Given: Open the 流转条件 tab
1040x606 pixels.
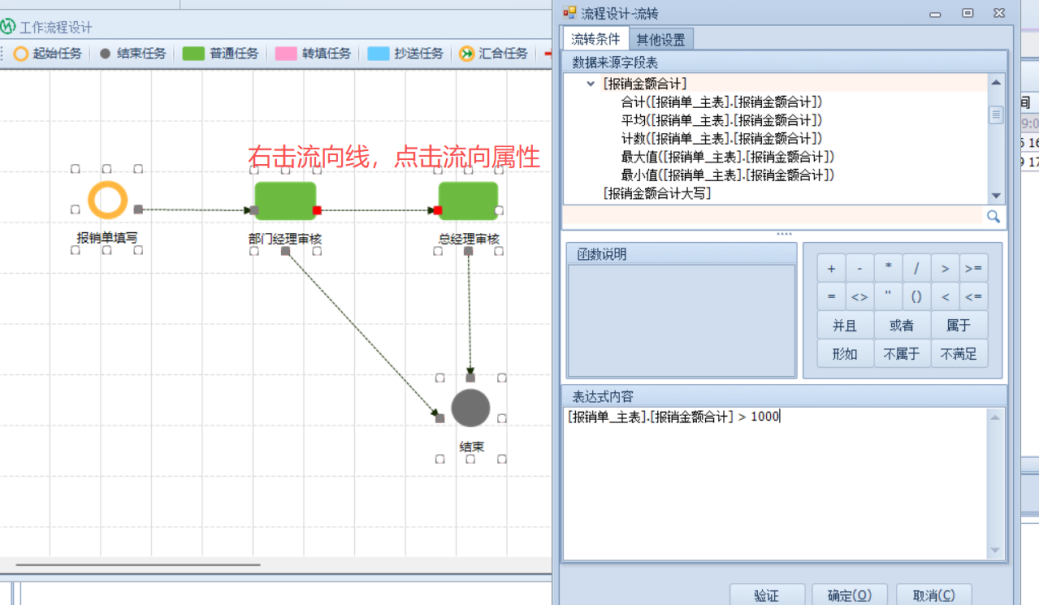Looking at the screenshot, I should 596,39.
